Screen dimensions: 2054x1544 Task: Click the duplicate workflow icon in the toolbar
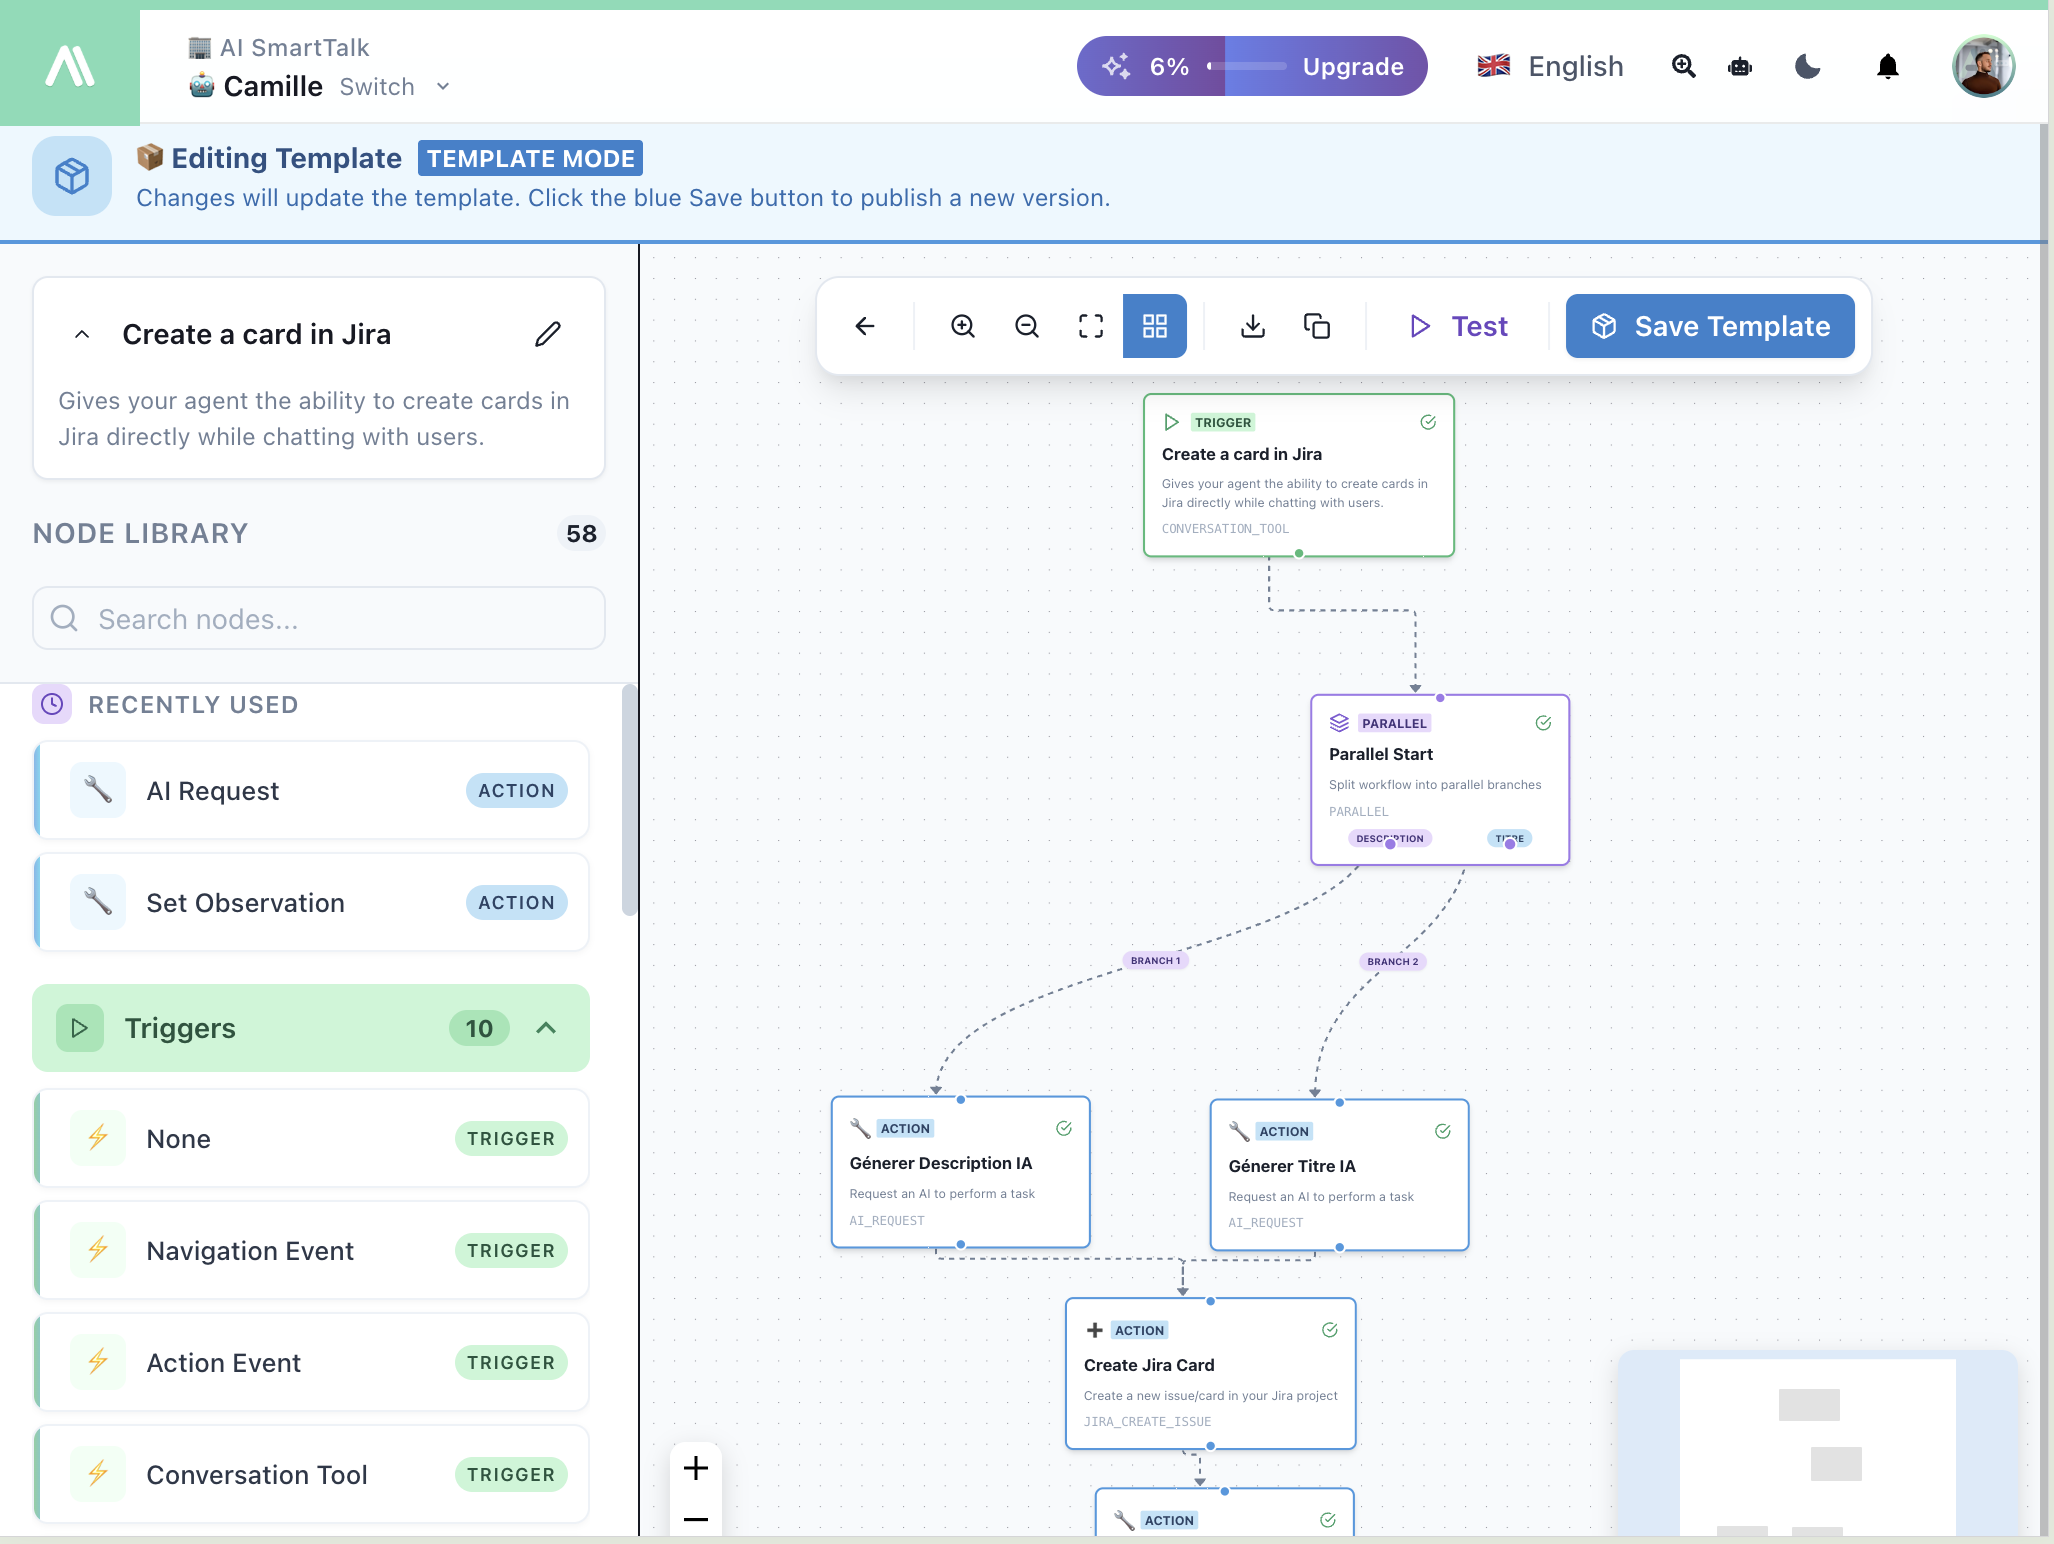(1316, 326)
